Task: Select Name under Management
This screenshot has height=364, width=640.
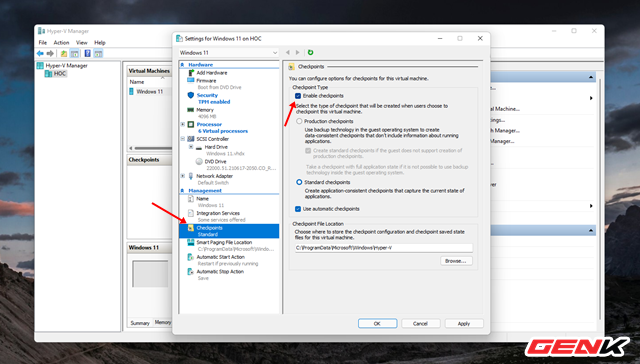Action: (x=206, y=202)
